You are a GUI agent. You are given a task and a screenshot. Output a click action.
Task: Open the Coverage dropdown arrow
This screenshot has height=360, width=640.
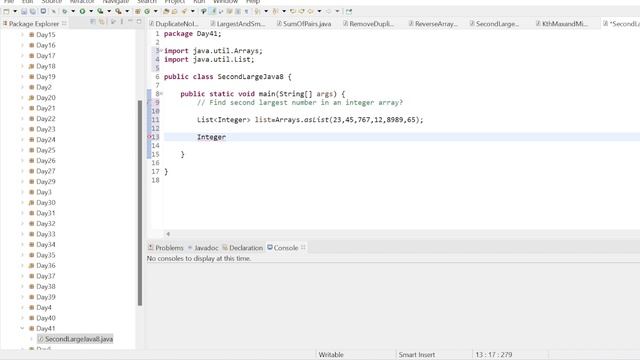(109, 11)
